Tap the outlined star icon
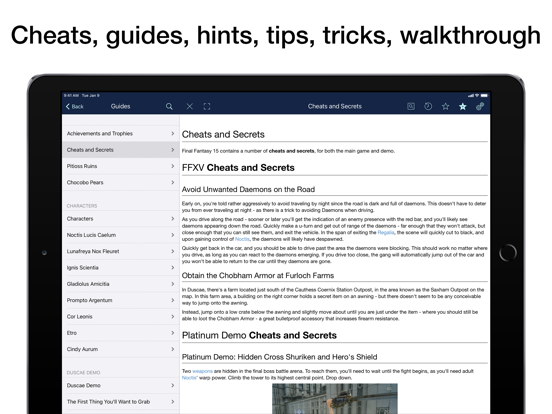The height and width of the screenshot is (414, 552). click(x=445, y=106)
